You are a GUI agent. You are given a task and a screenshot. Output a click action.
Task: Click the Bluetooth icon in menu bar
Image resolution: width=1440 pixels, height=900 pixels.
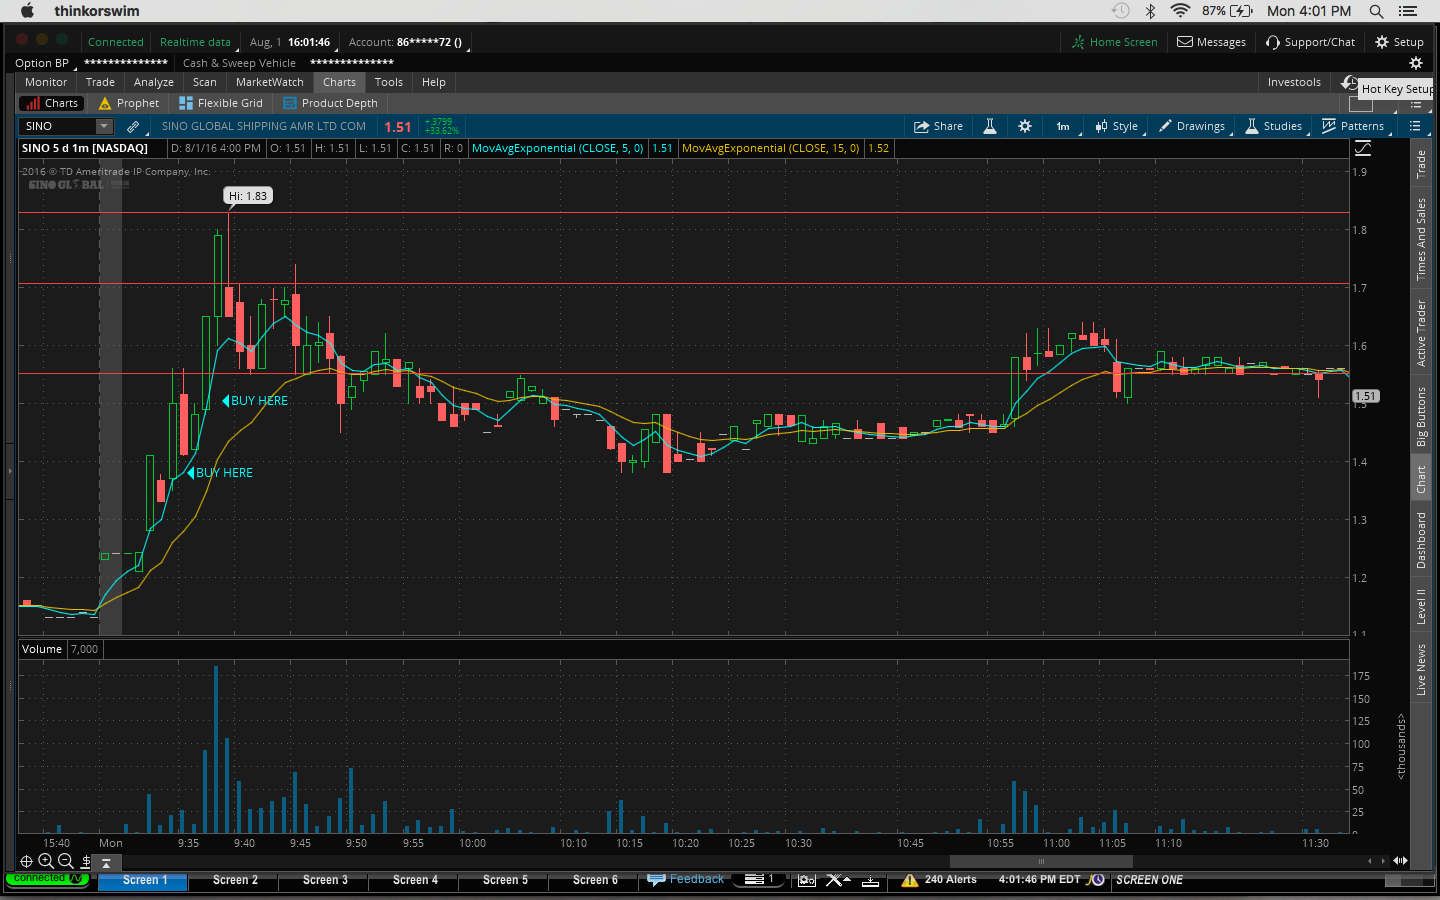tap(1150, 11)
